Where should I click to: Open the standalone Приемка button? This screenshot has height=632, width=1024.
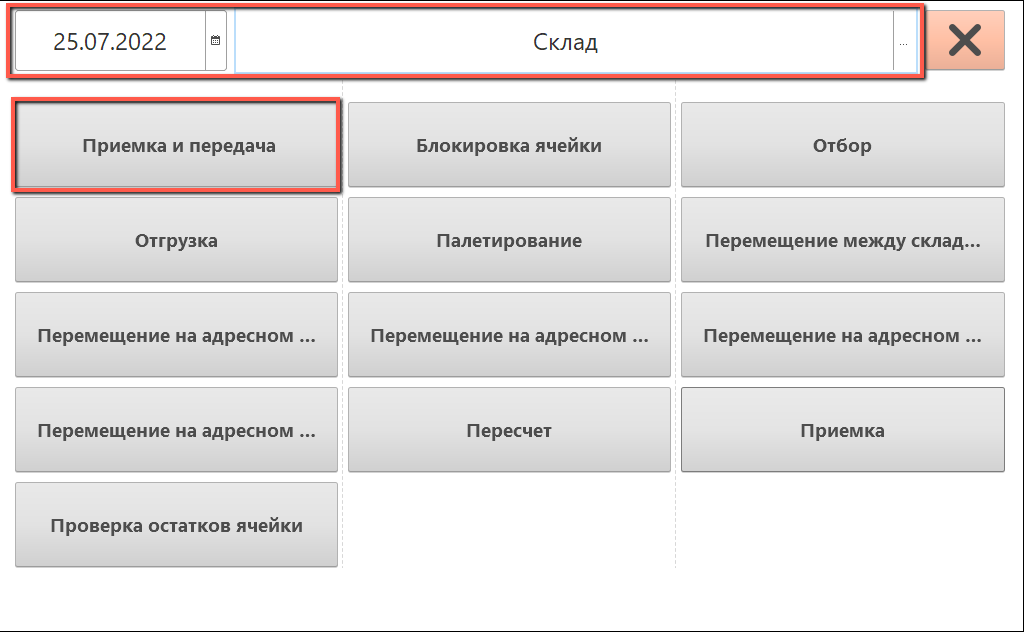842,431
